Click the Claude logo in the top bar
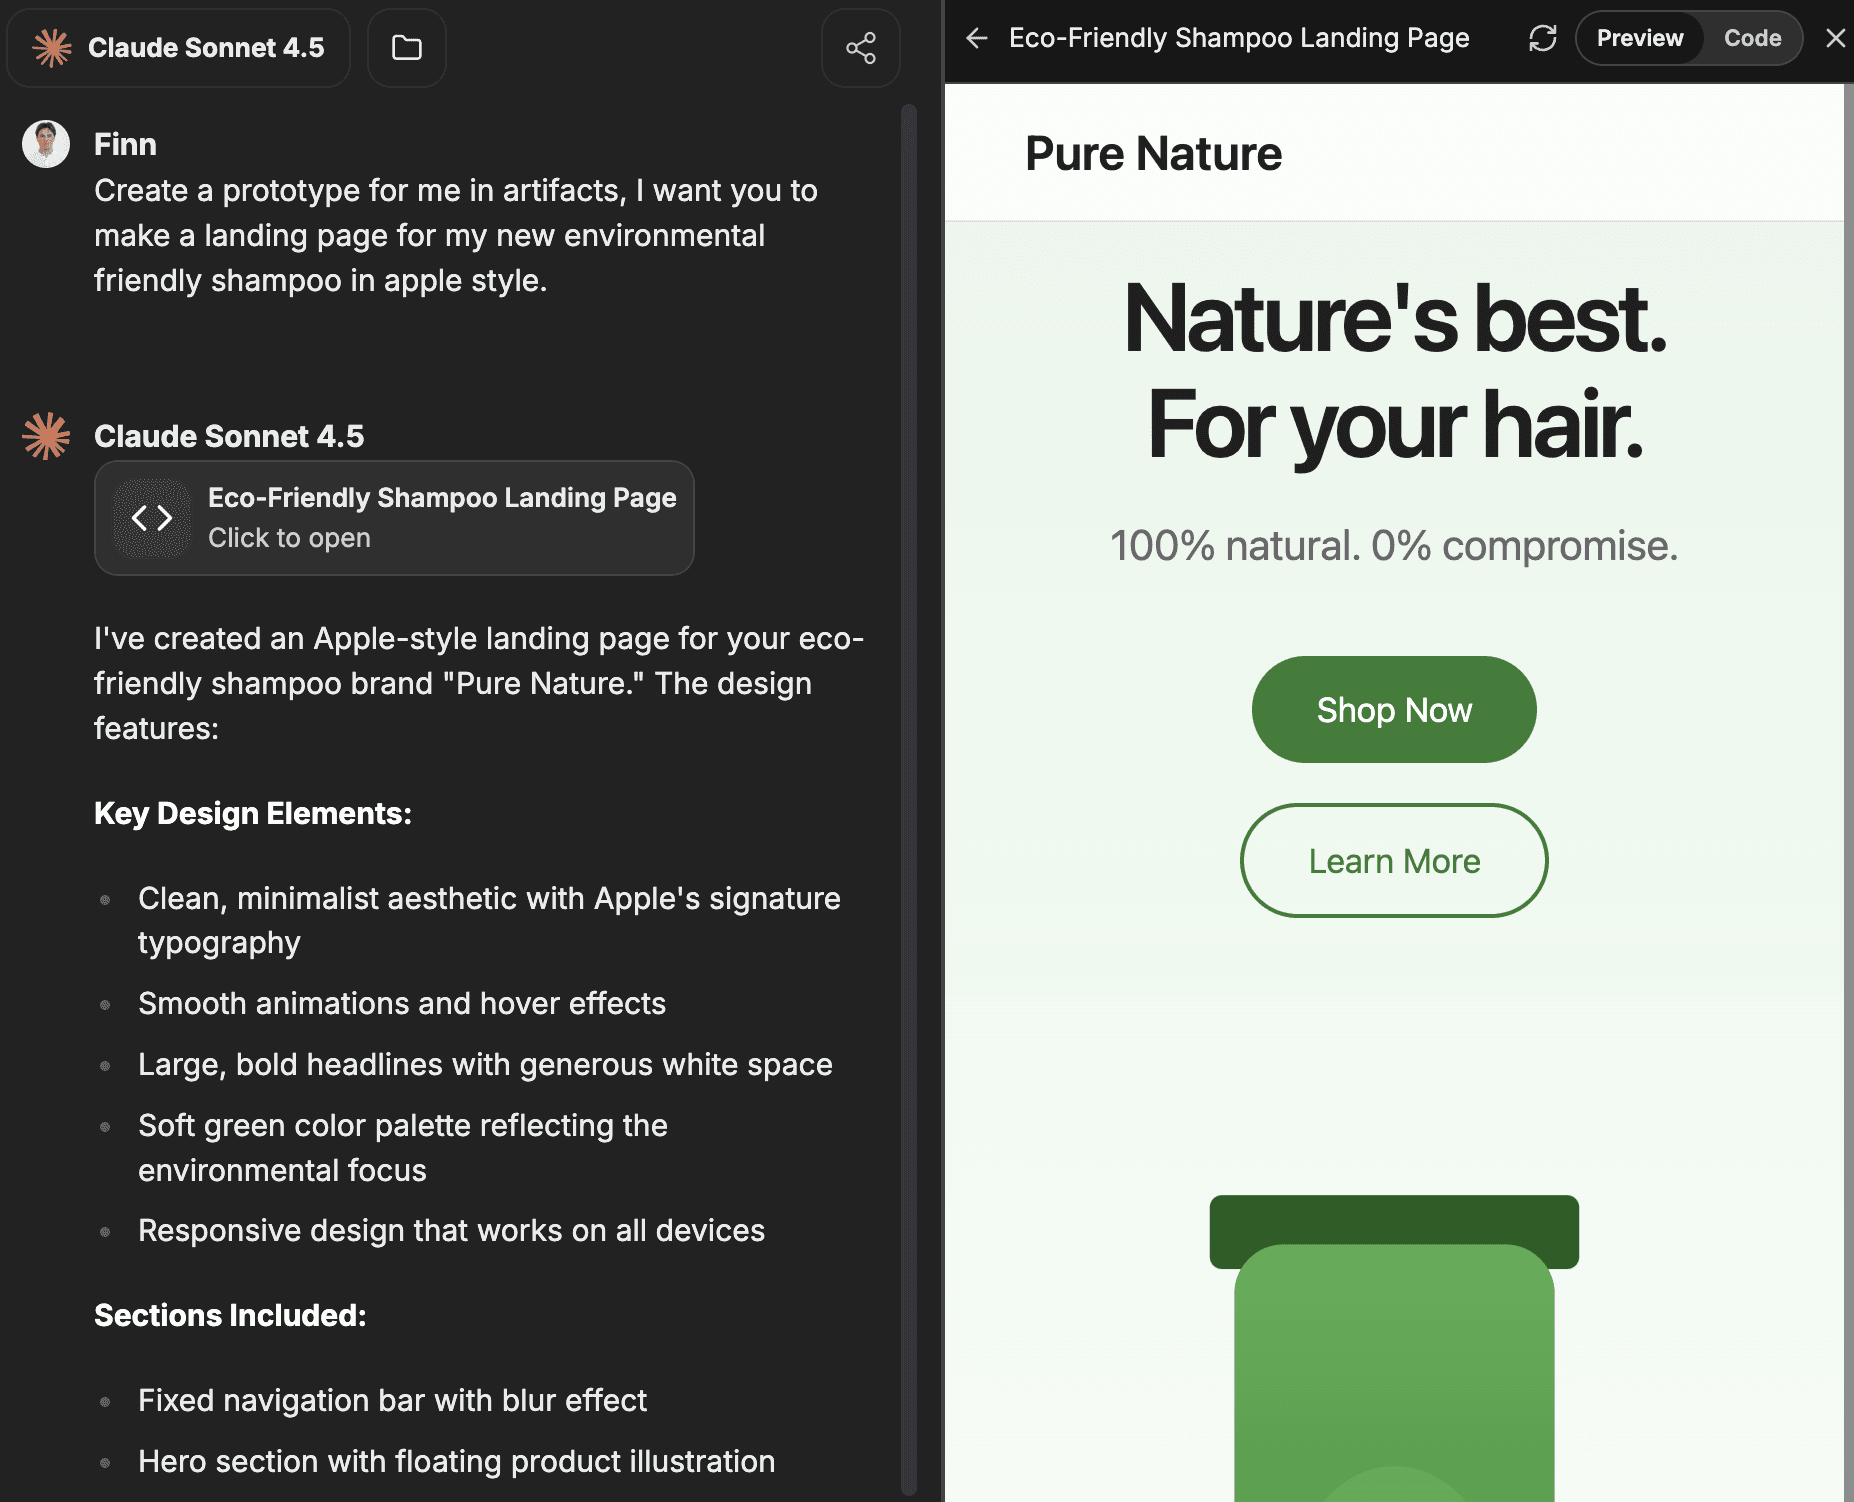This screenshot has width=1854, height=1502. click(x=52, y=47)
